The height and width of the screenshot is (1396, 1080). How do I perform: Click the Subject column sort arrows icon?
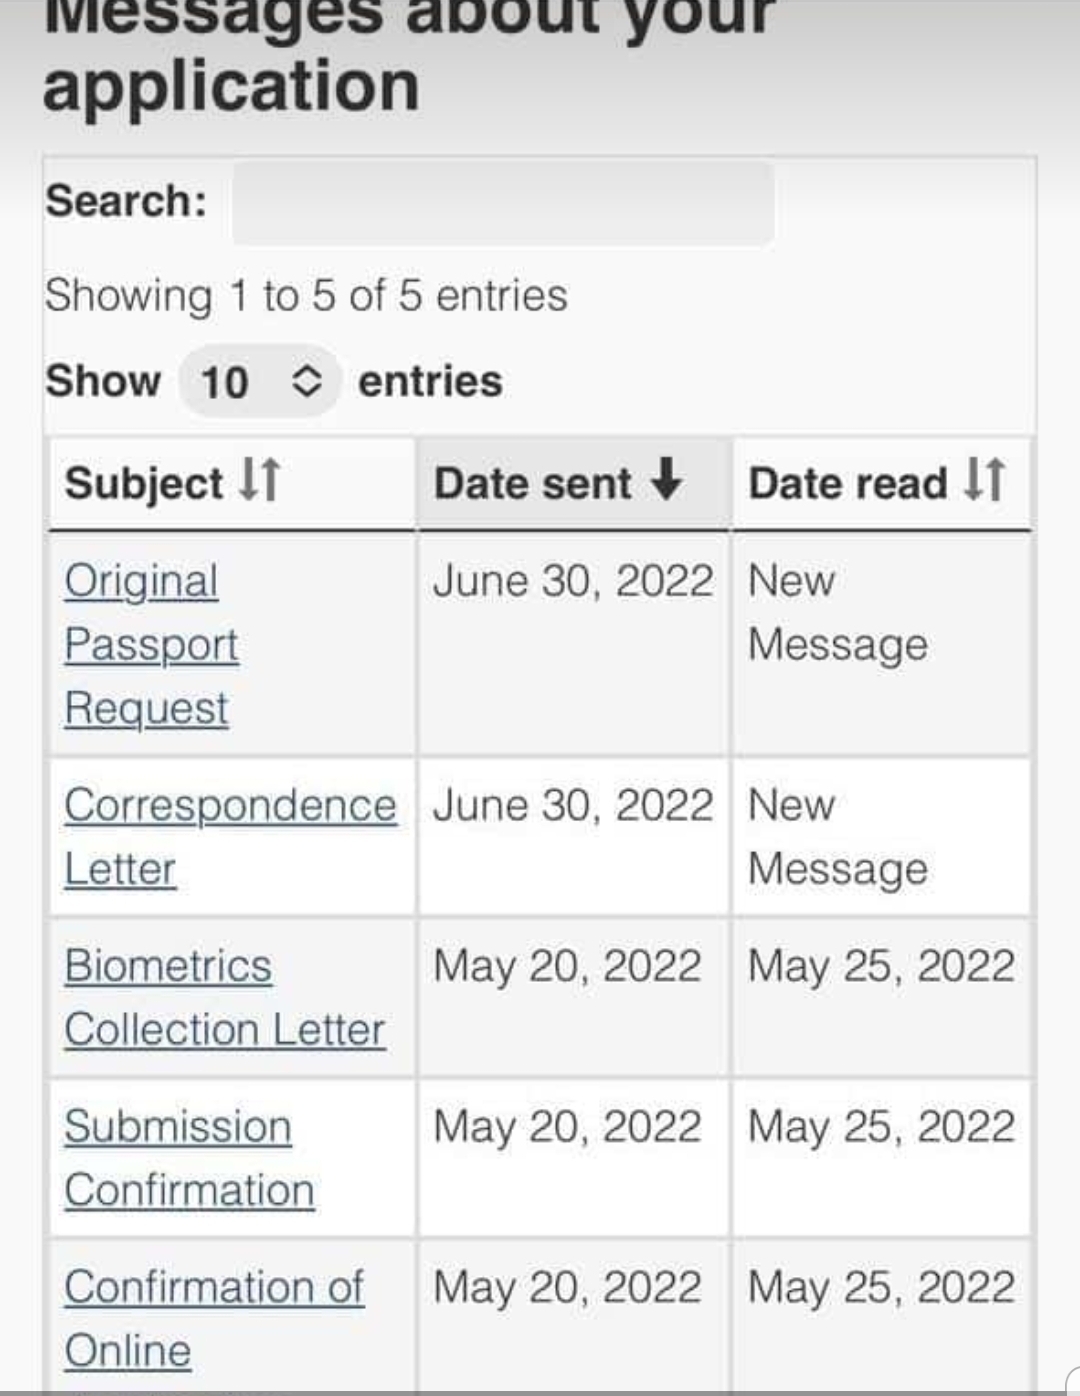[260, 480]
